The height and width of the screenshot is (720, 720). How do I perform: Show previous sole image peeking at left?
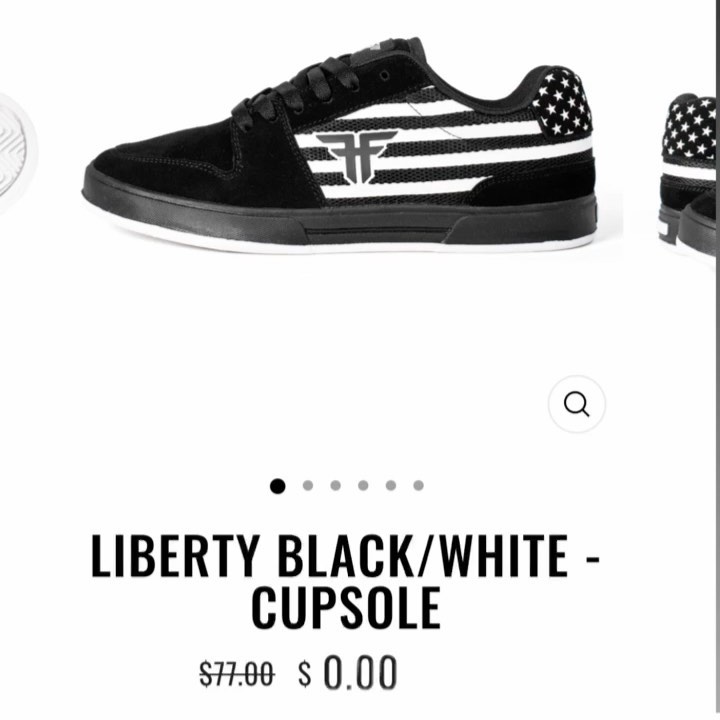coord(16,154)
